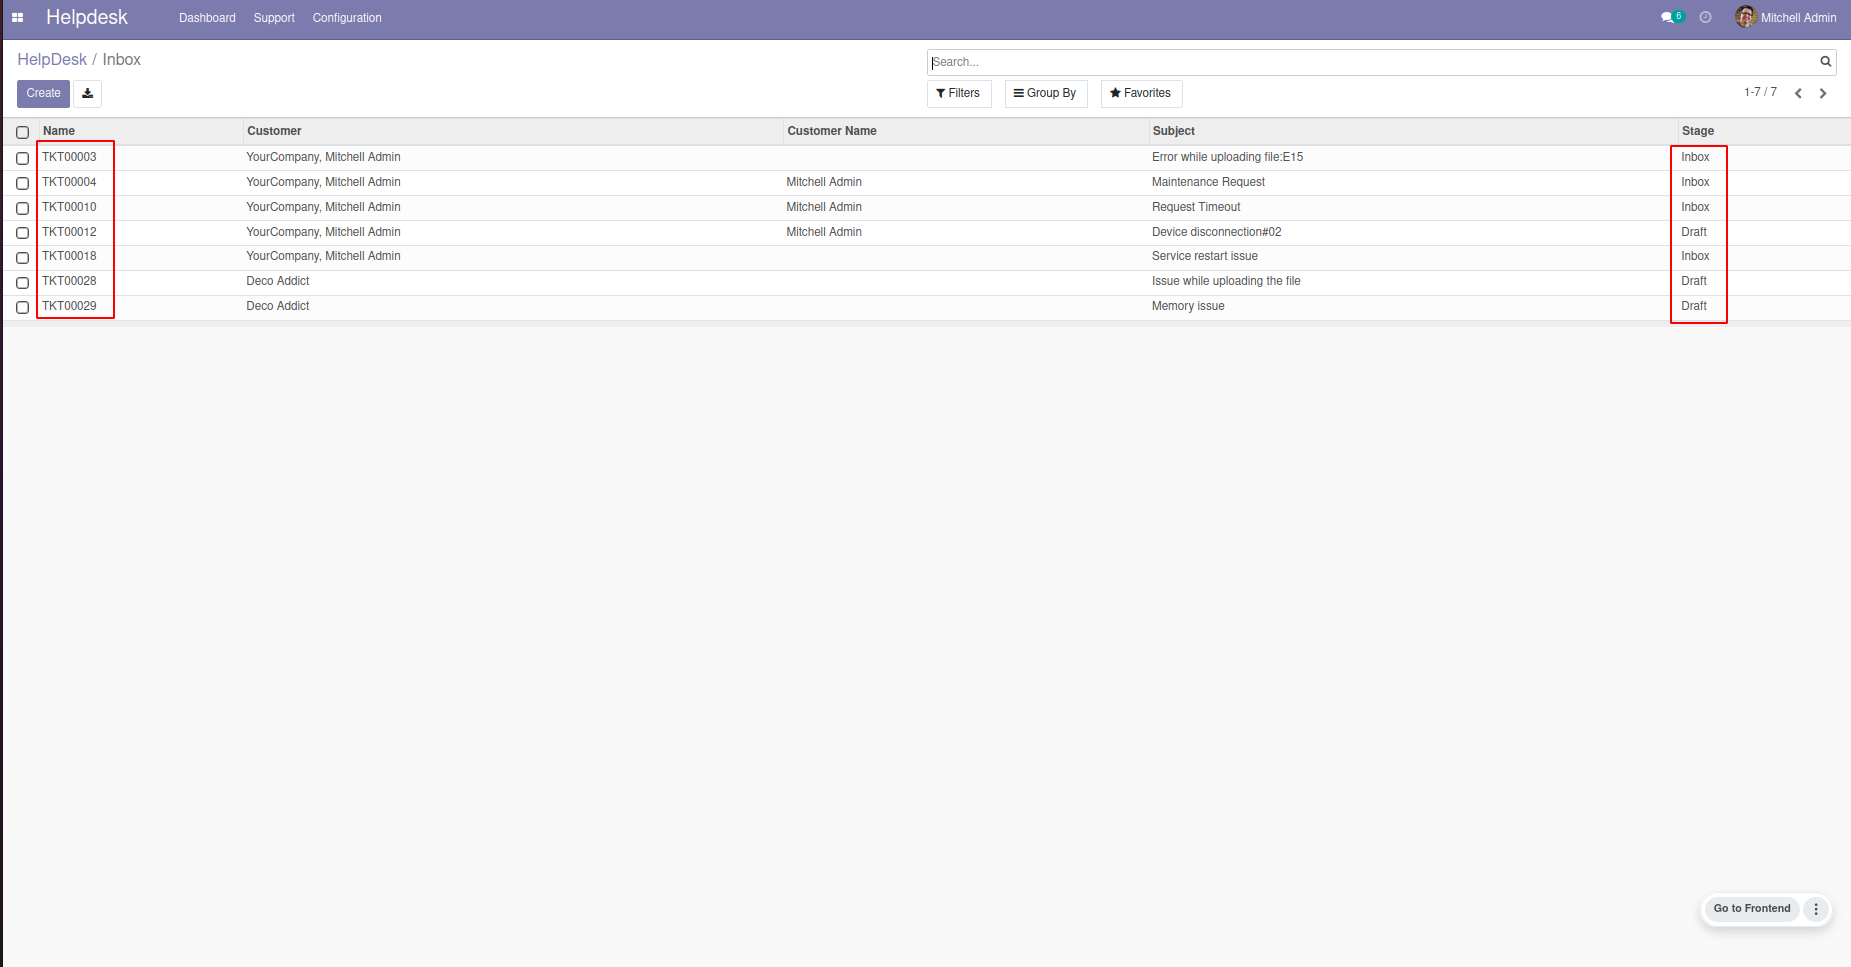Click subject 'Request Timeout'
This screenshot has width=1851, height=967.
click(1196, 207)
